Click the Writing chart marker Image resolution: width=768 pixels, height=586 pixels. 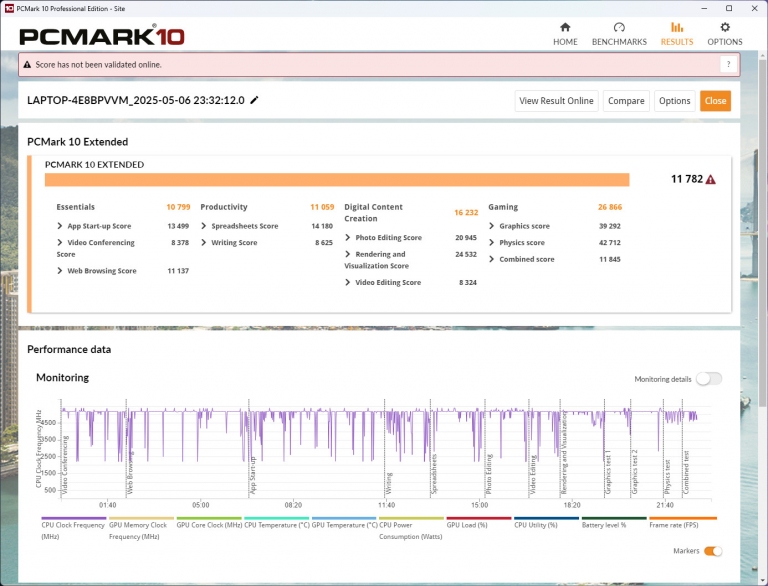coord(389,483)
